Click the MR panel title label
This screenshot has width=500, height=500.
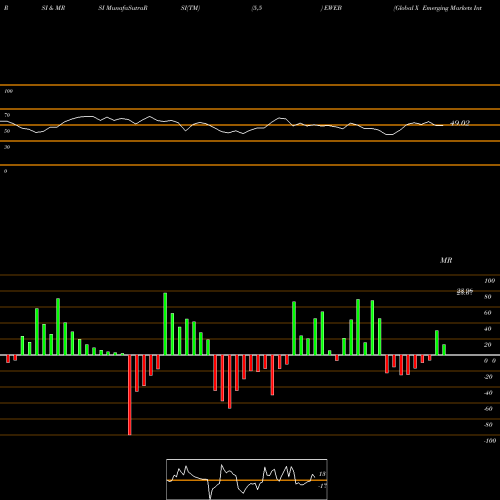point(446,260)
